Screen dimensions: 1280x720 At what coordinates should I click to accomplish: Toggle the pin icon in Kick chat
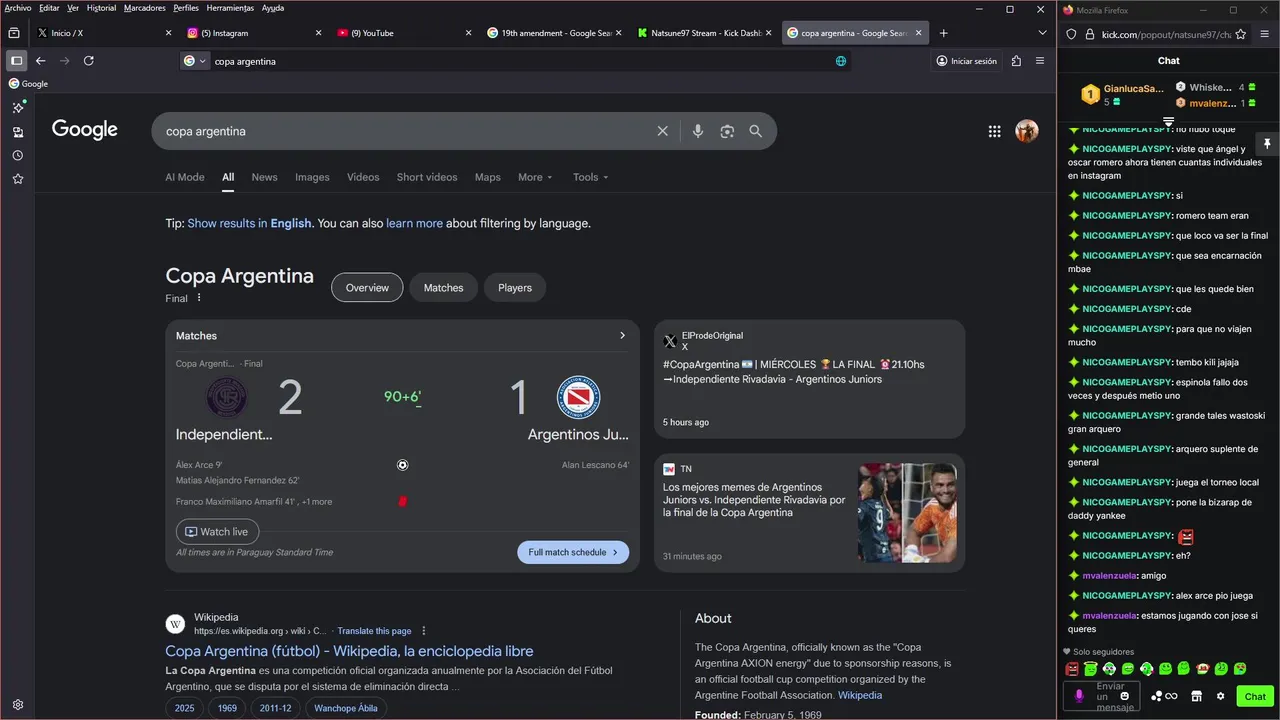point(1267,144)
